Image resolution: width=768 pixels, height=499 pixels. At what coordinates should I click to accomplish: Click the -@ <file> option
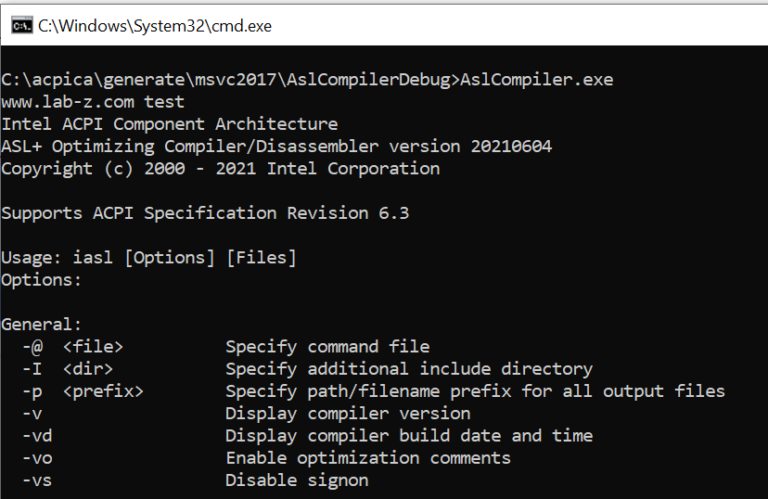pos(72,347)
